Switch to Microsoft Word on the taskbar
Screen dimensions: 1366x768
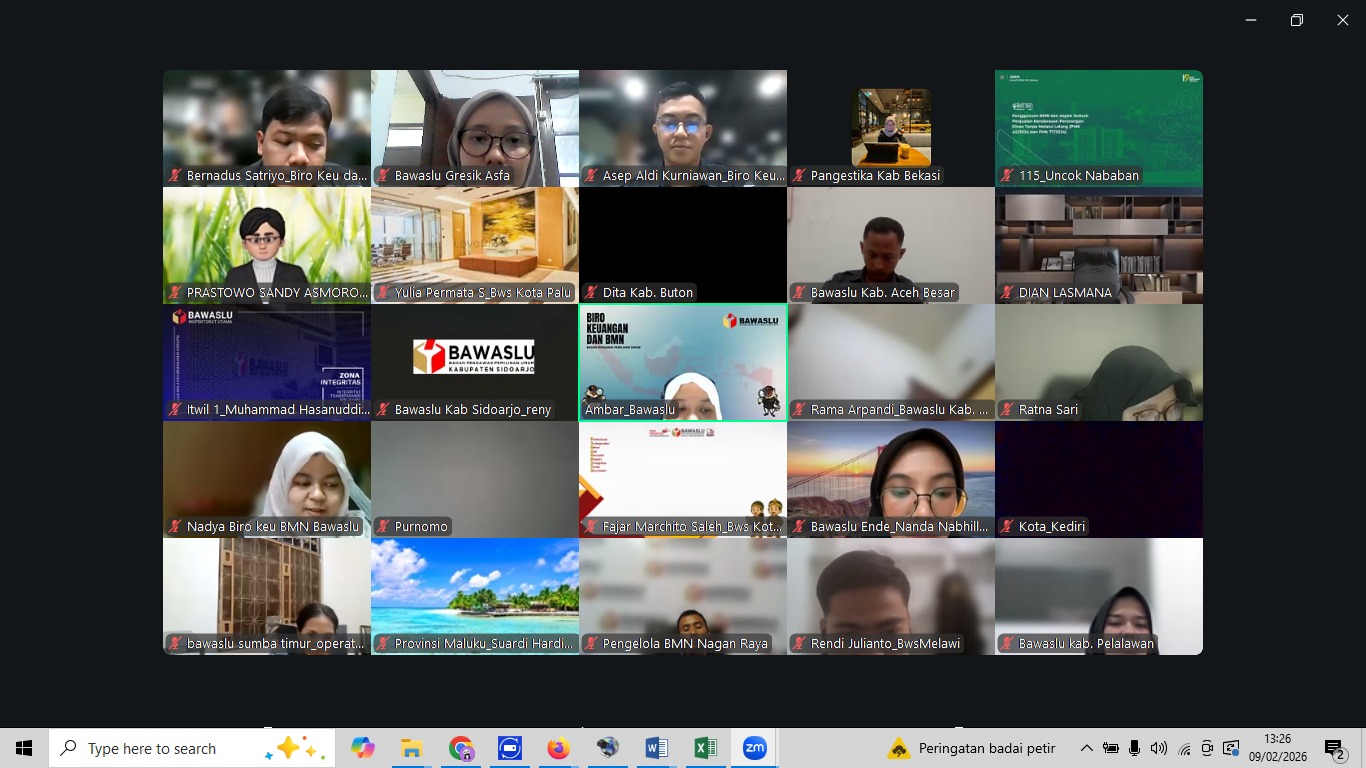656,748
